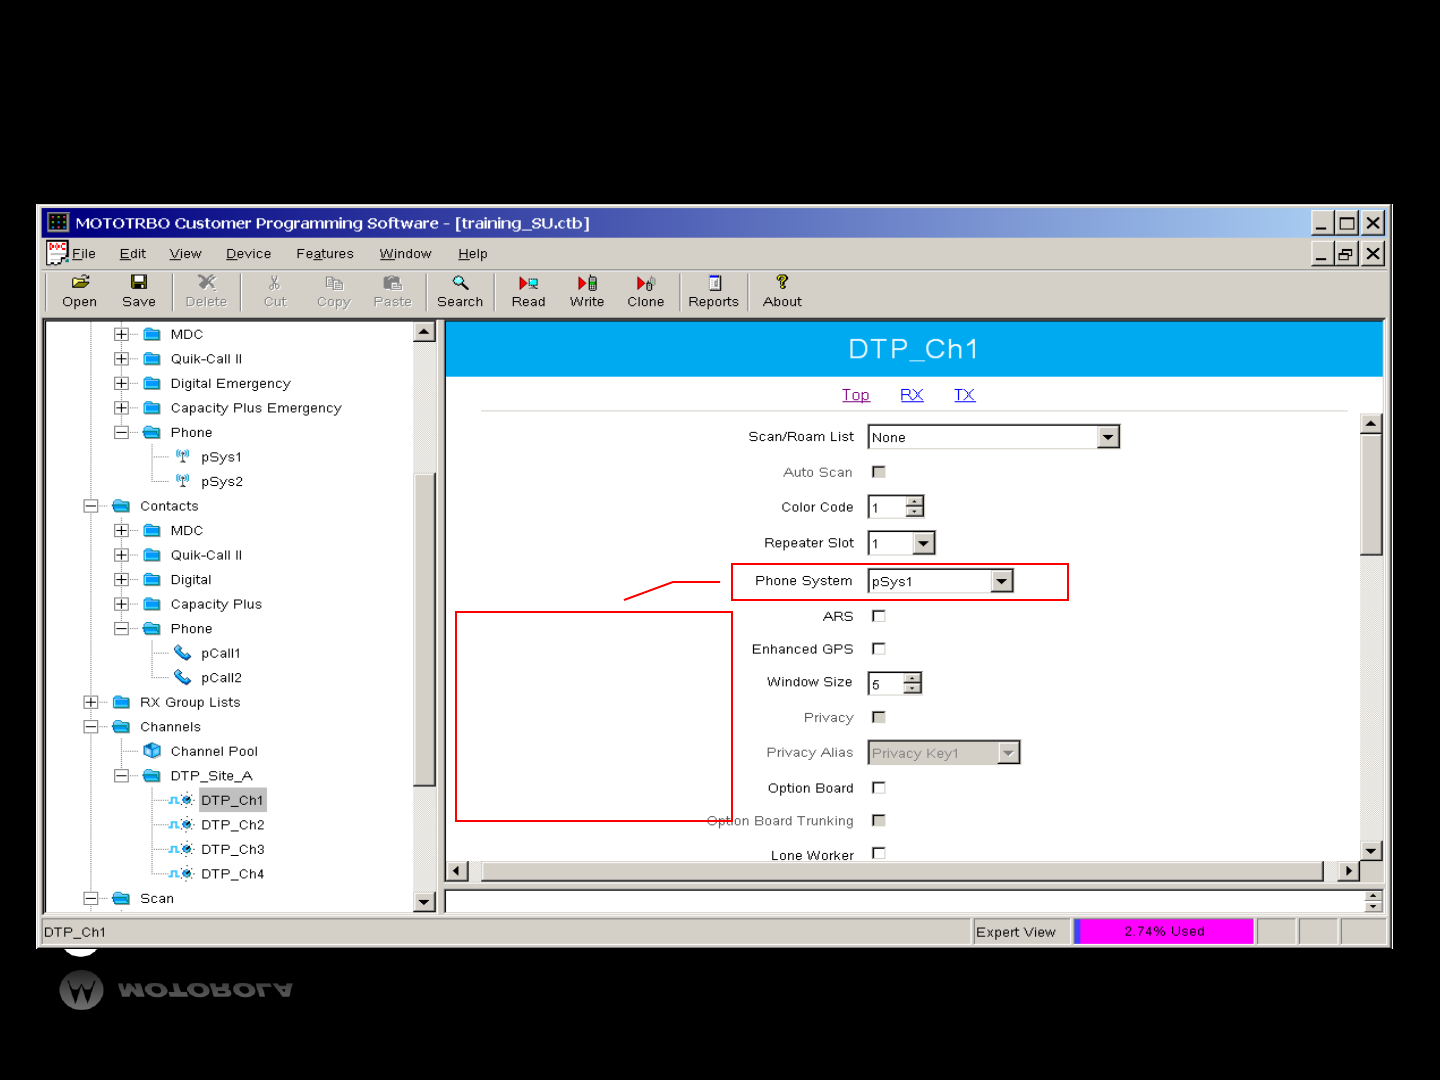Click the About toolbar icon
The height and width of the screenshot is (1080, 1440).
(782, 291)
